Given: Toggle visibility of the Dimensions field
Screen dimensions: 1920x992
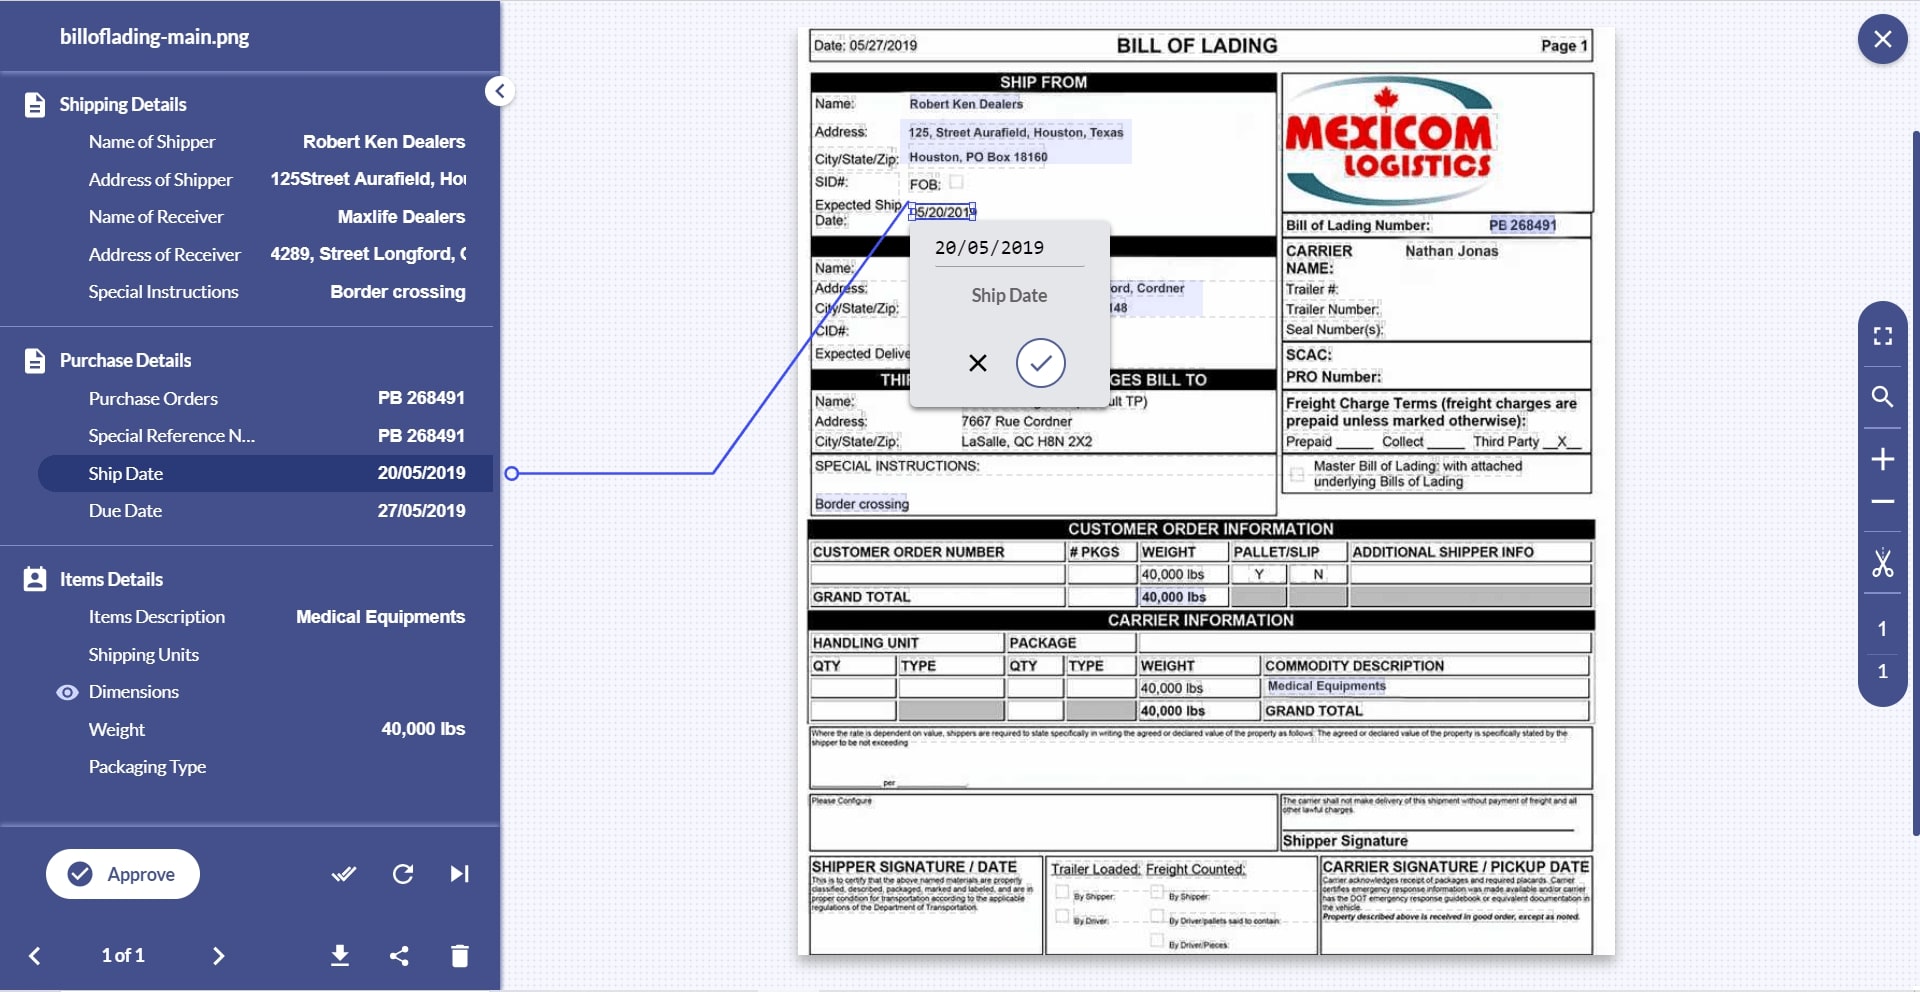Looking at the screenshot, I should click(66, 692).
